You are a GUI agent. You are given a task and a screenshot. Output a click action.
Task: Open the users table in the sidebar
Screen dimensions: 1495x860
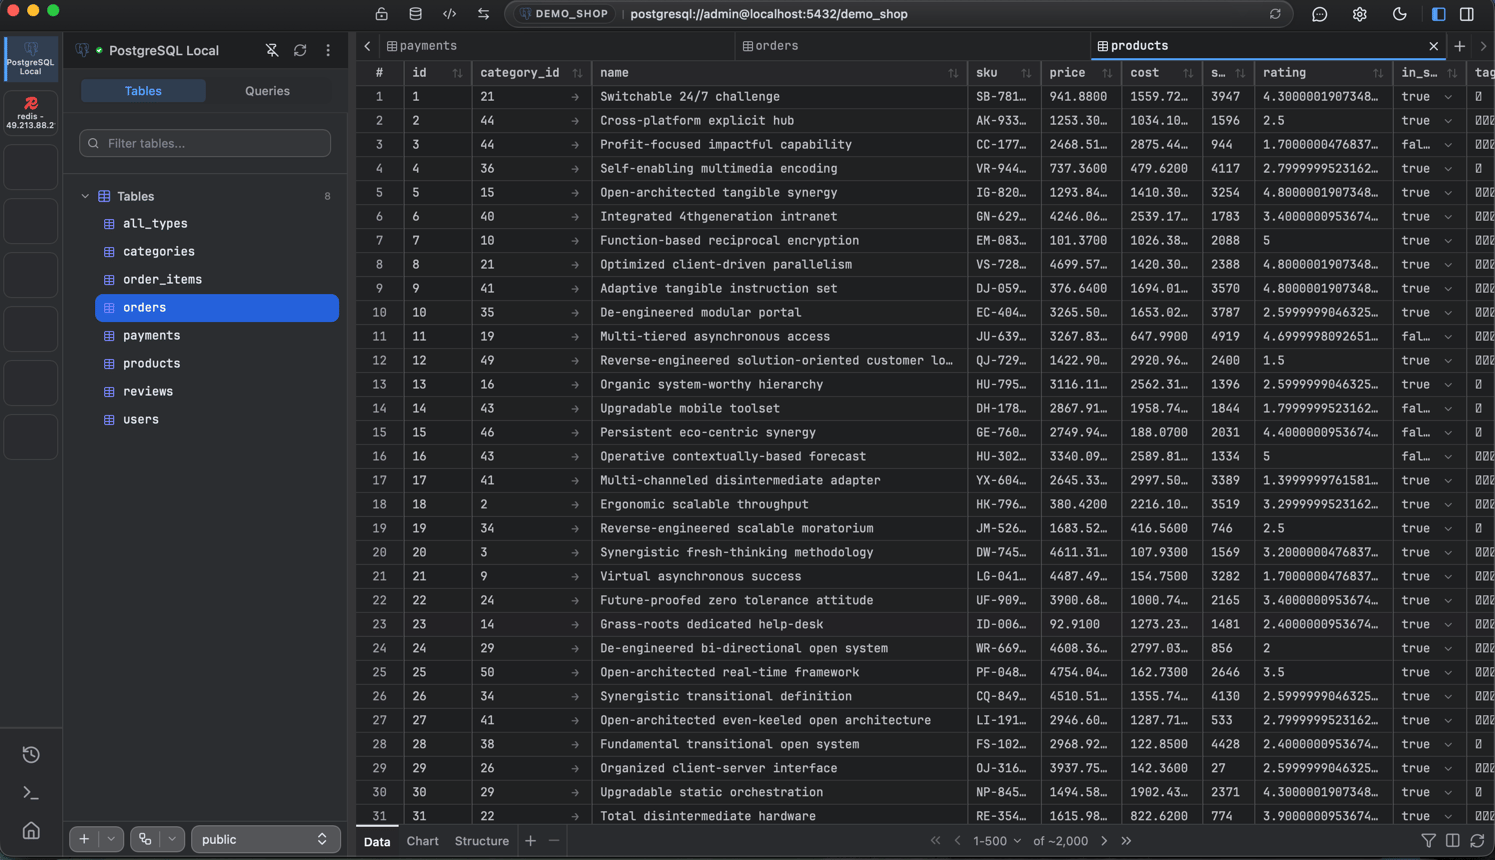coord(217,420)
